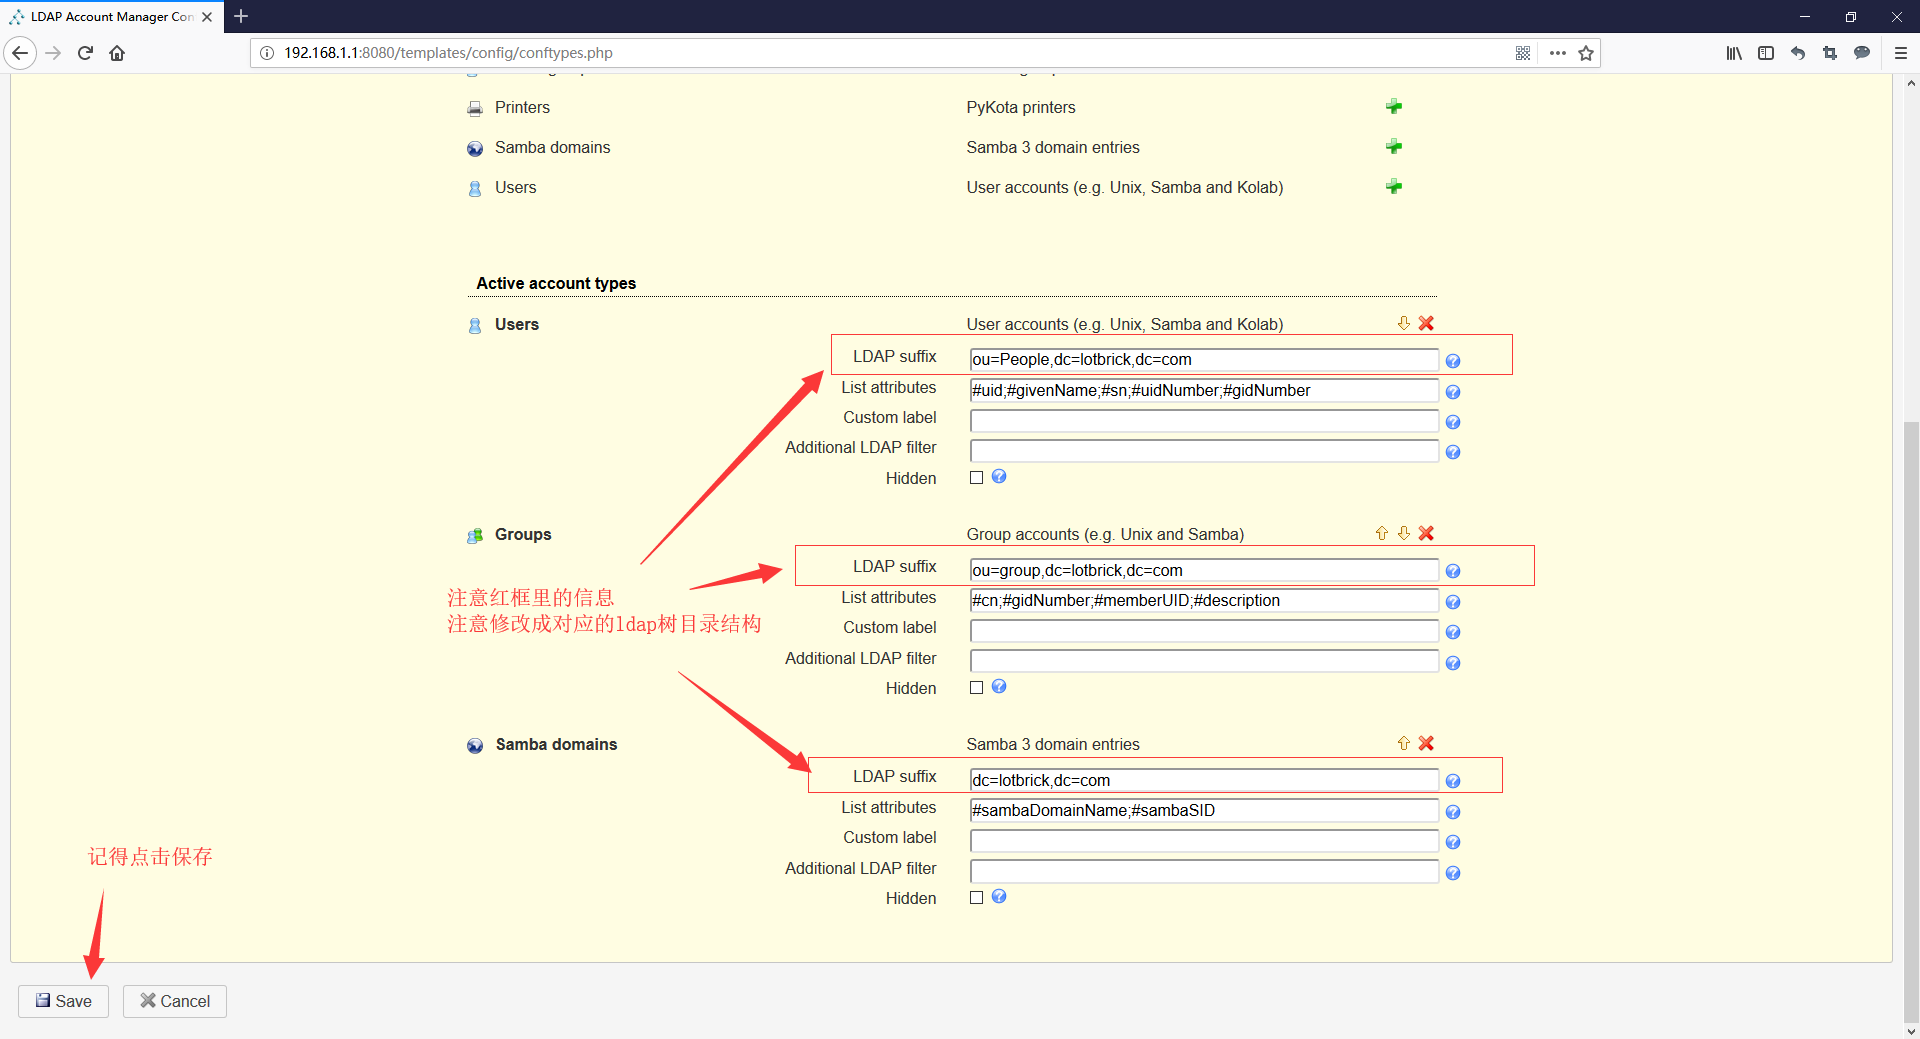Toggle Hidden checkbox for Groups
Viewport: 1920px width, 1039px height.
pos(977,688)
